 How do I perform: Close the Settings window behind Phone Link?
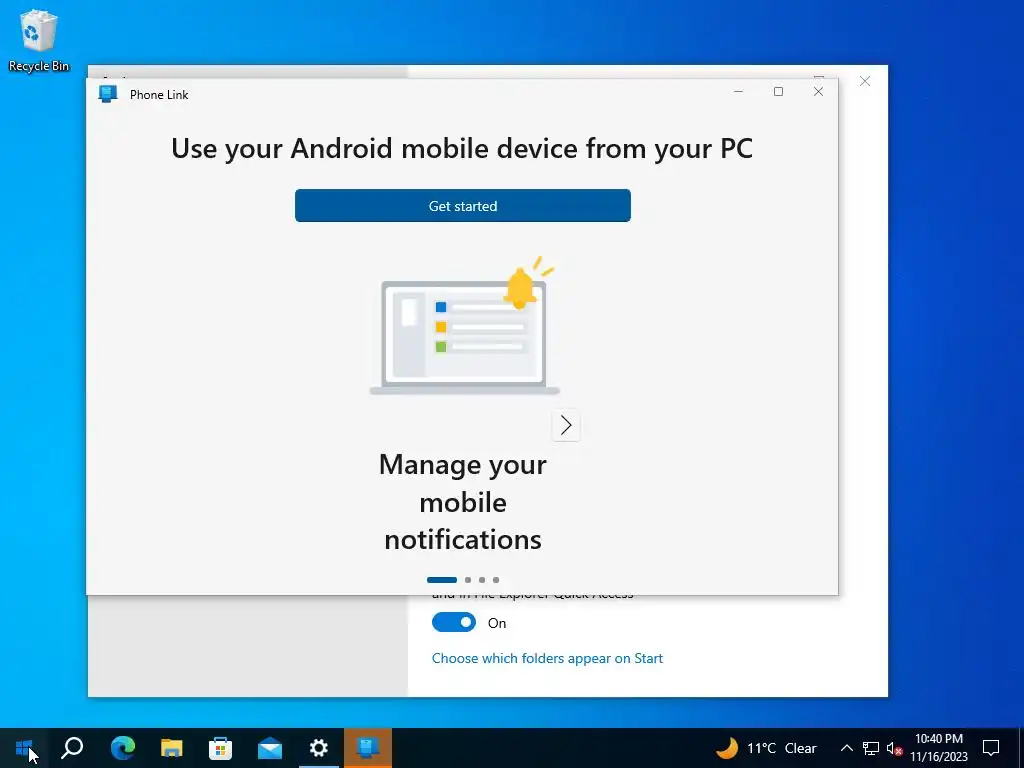point(865,81)
